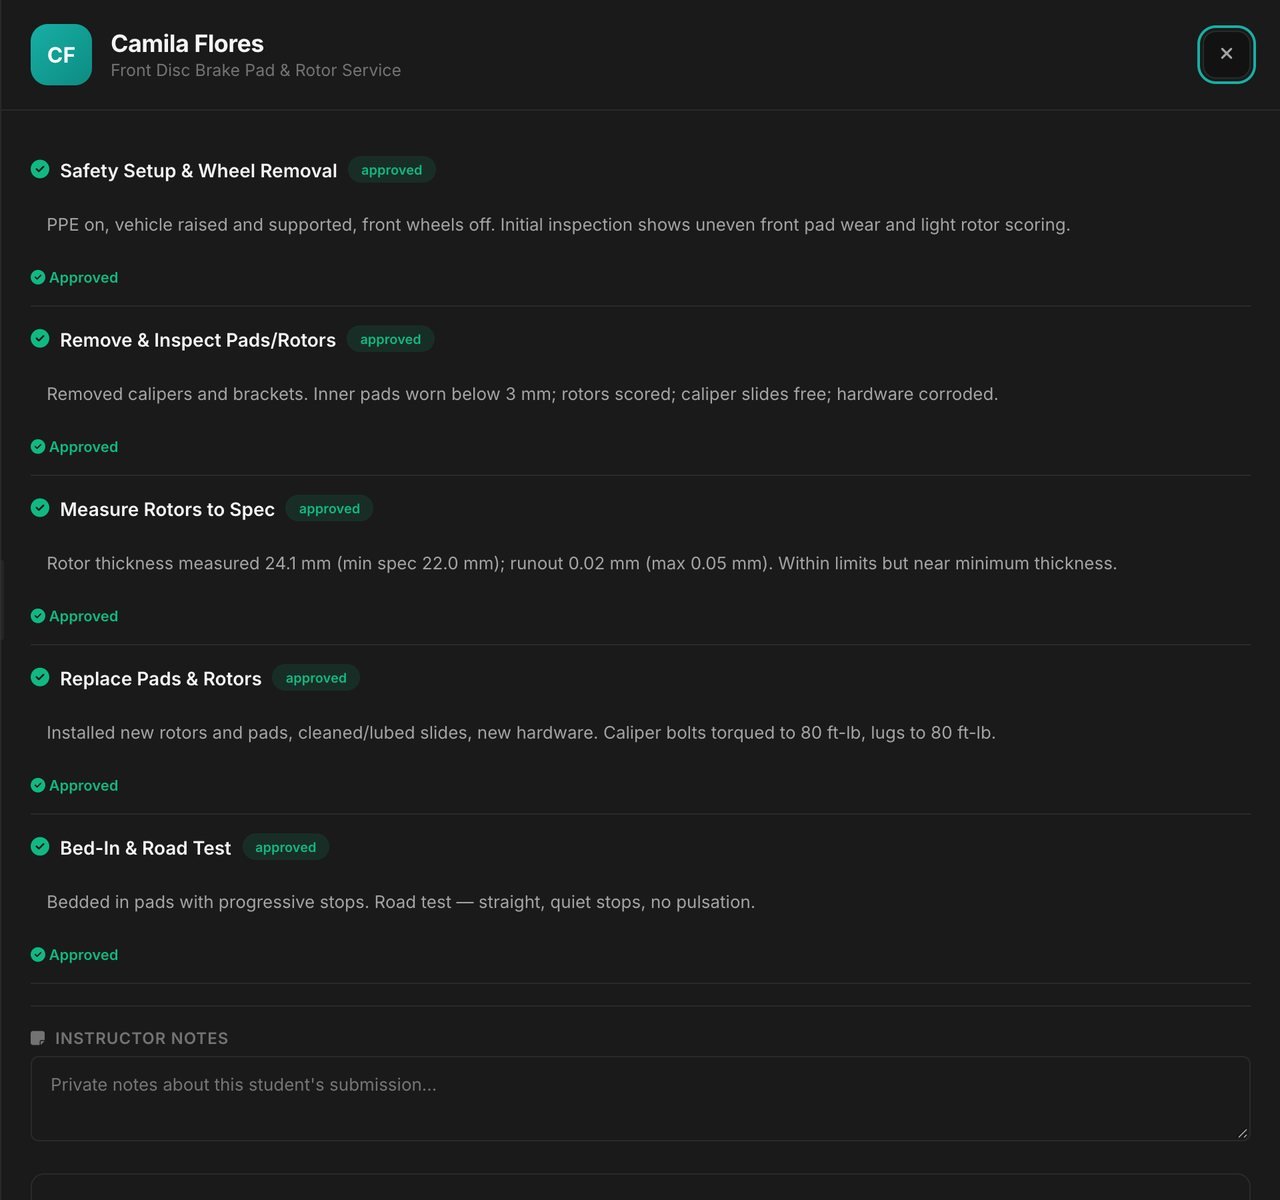Click the approved badge next to Safety Setup
Screen dimensions: 1280x1200
pos(392,170)
